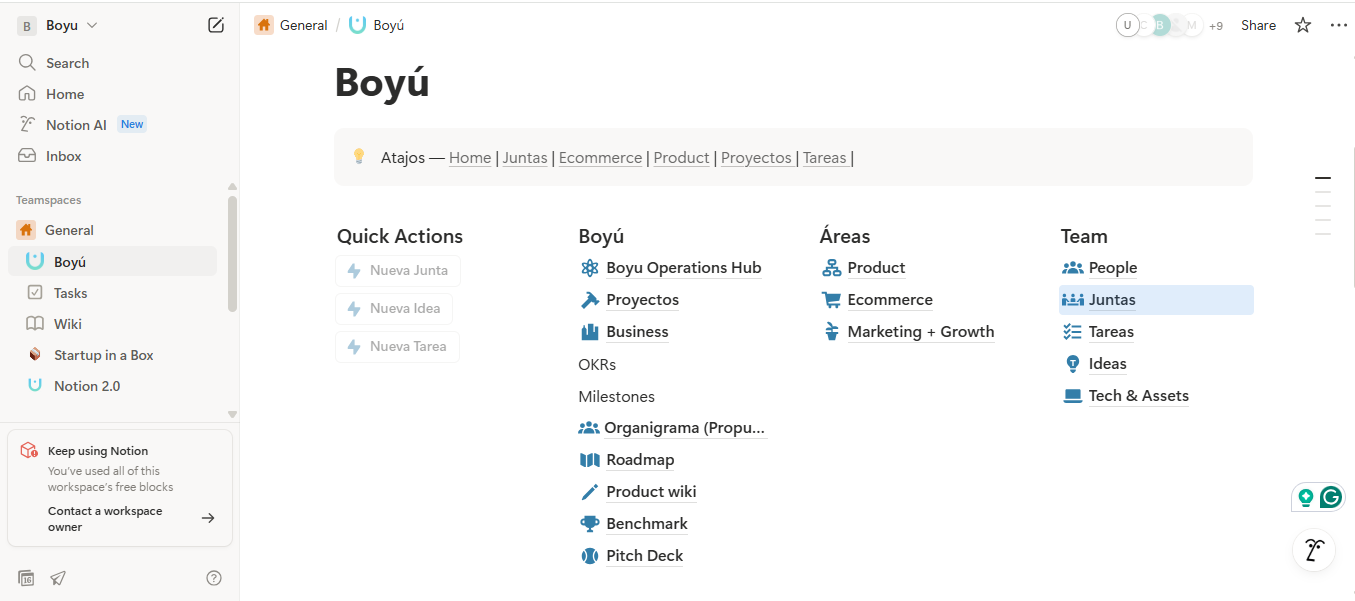Open Startup in a Box page
The height and width of the screenshot is (601, 1355).
(x=103, y=355)
